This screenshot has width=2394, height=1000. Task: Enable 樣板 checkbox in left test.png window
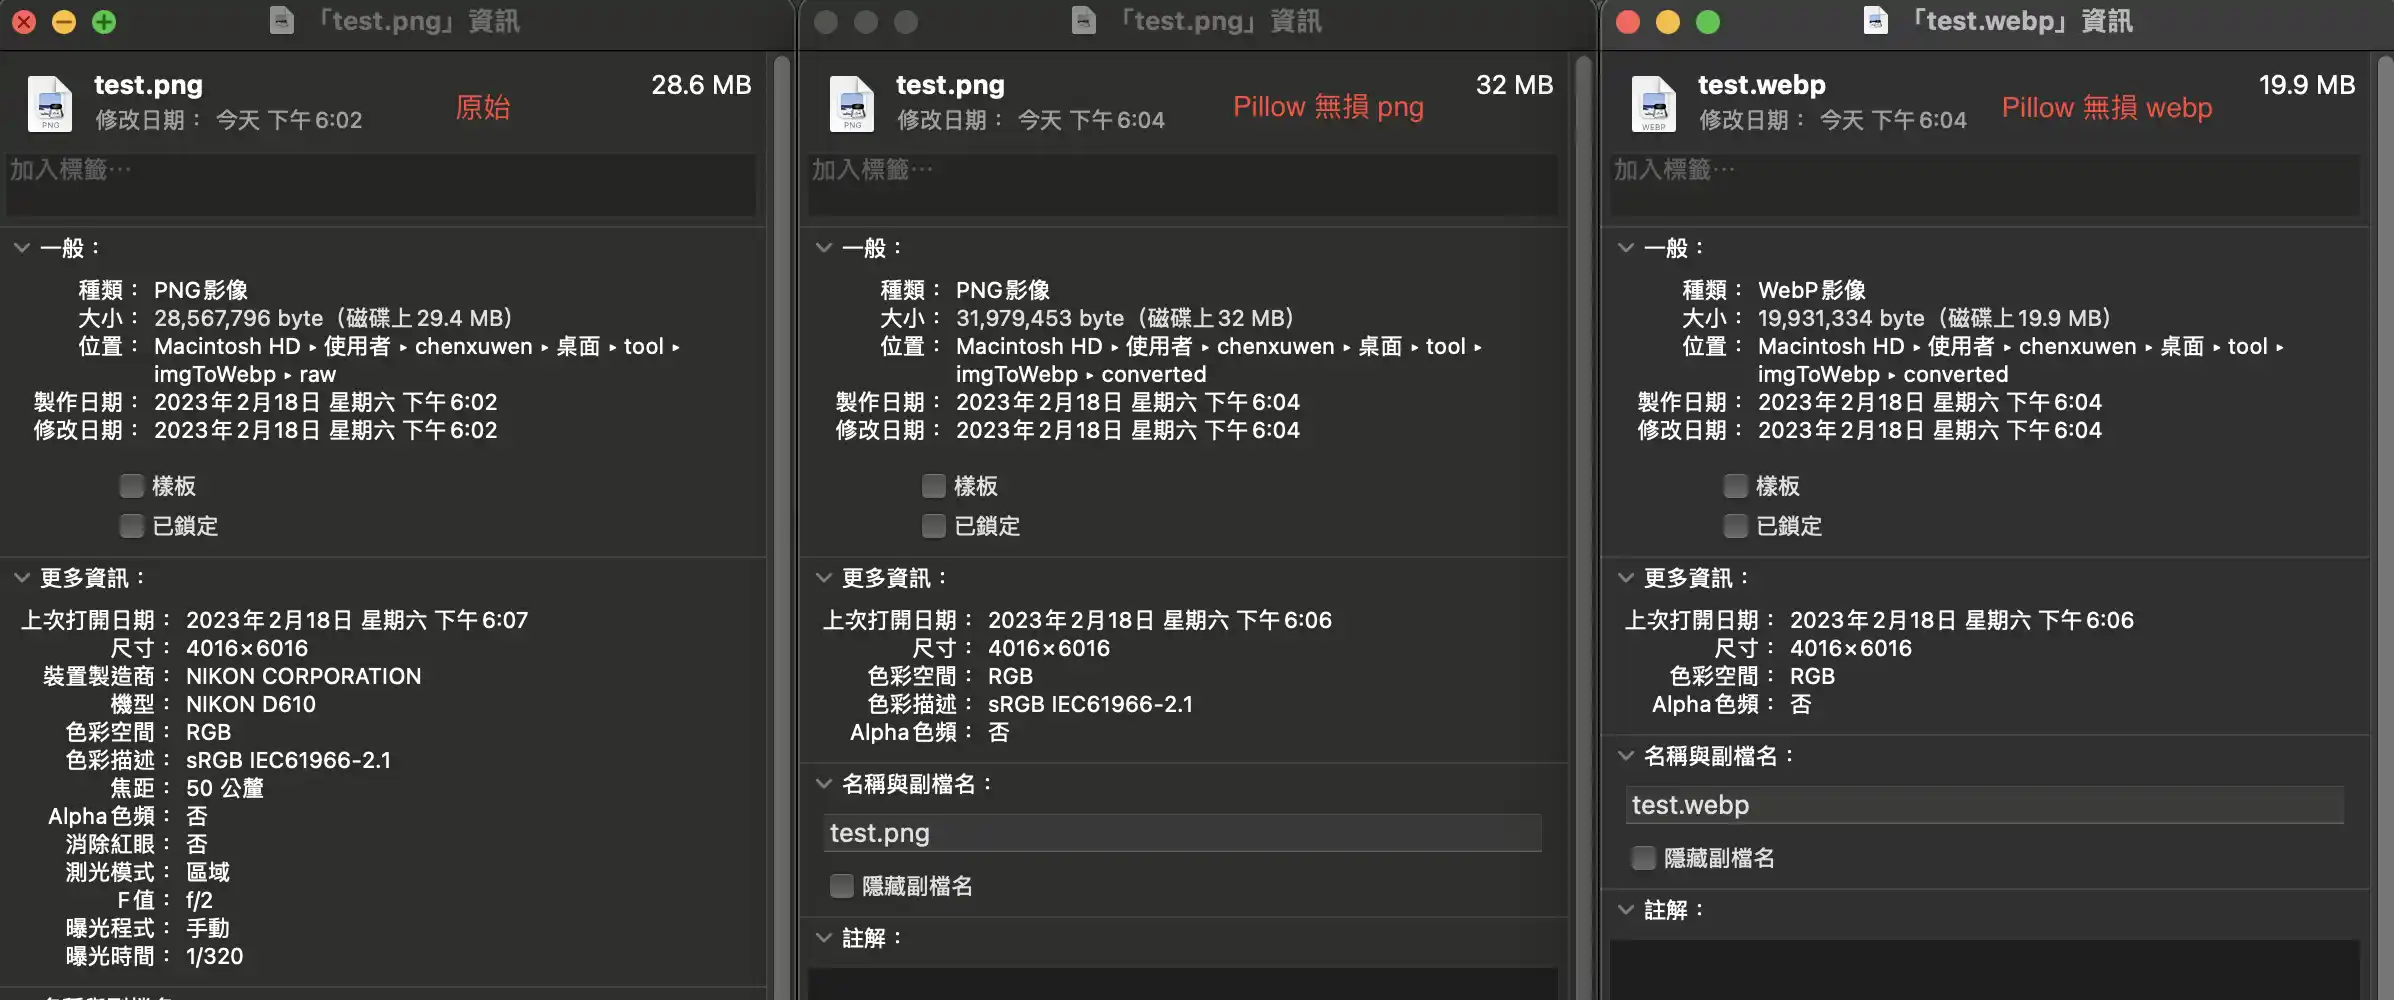click(x=132, y=486)
